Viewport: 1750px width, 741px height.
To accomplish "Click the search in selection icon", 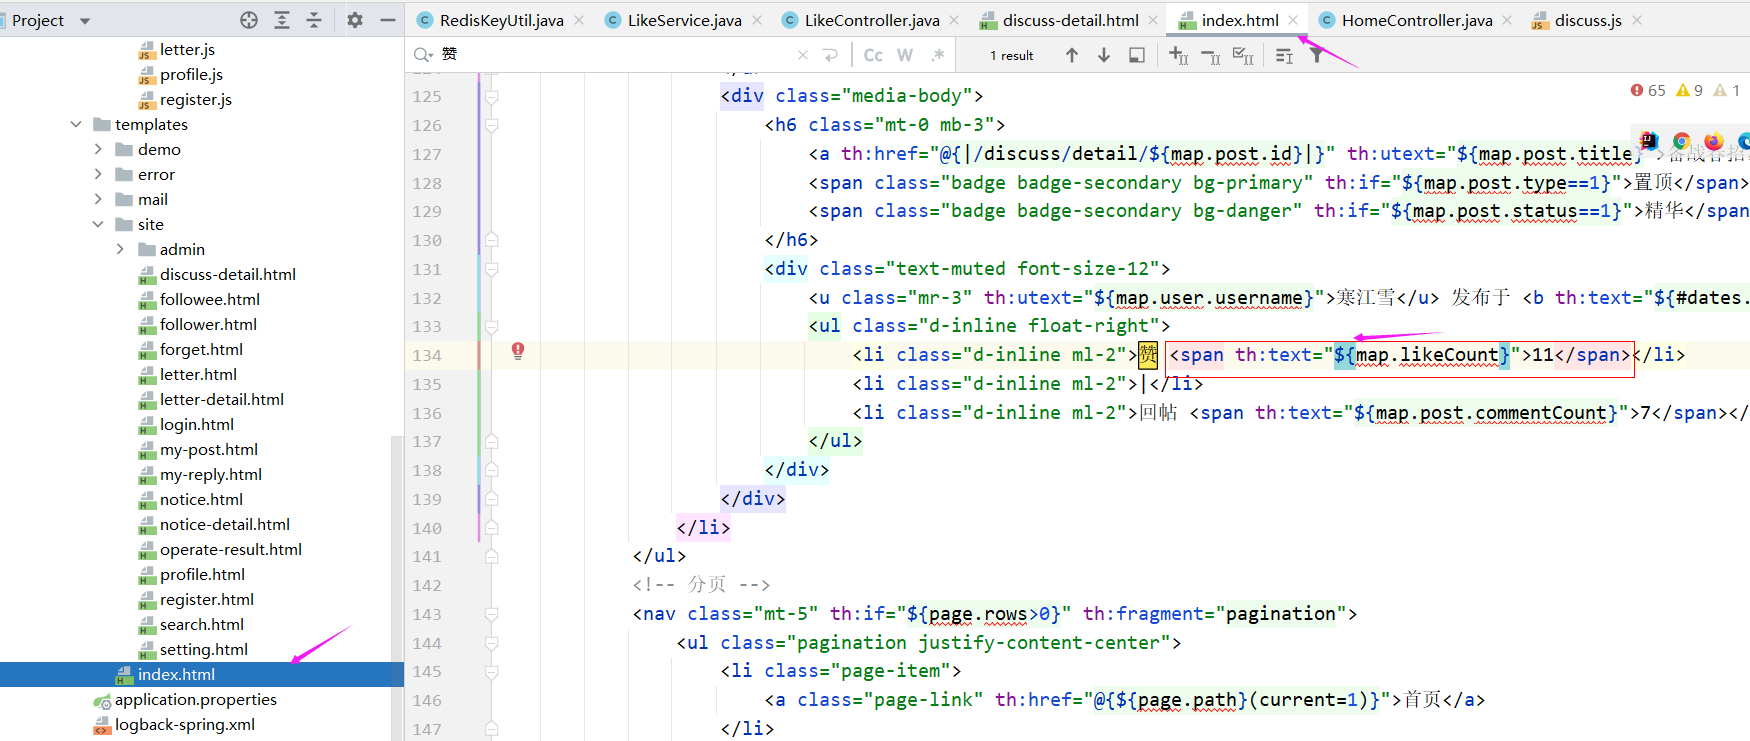I will [x=1137, y=55].
